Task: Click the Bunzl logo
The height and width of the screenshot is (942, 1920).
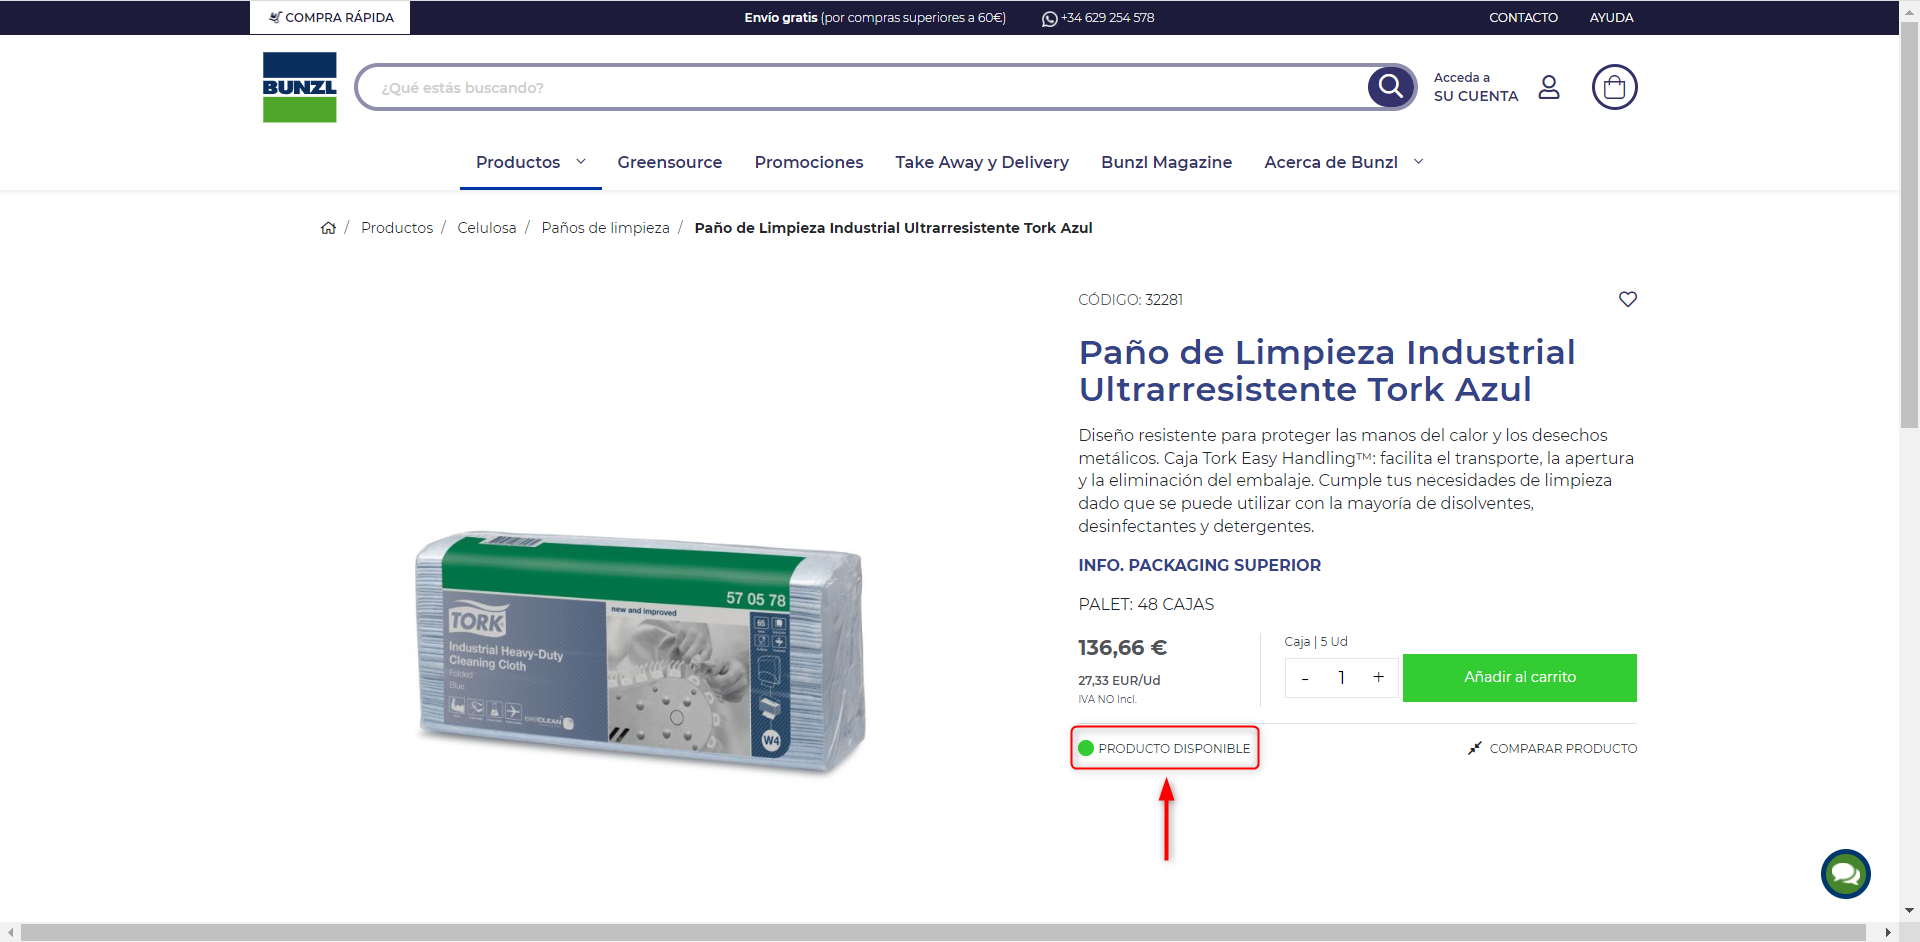Action: click(300, 87)
